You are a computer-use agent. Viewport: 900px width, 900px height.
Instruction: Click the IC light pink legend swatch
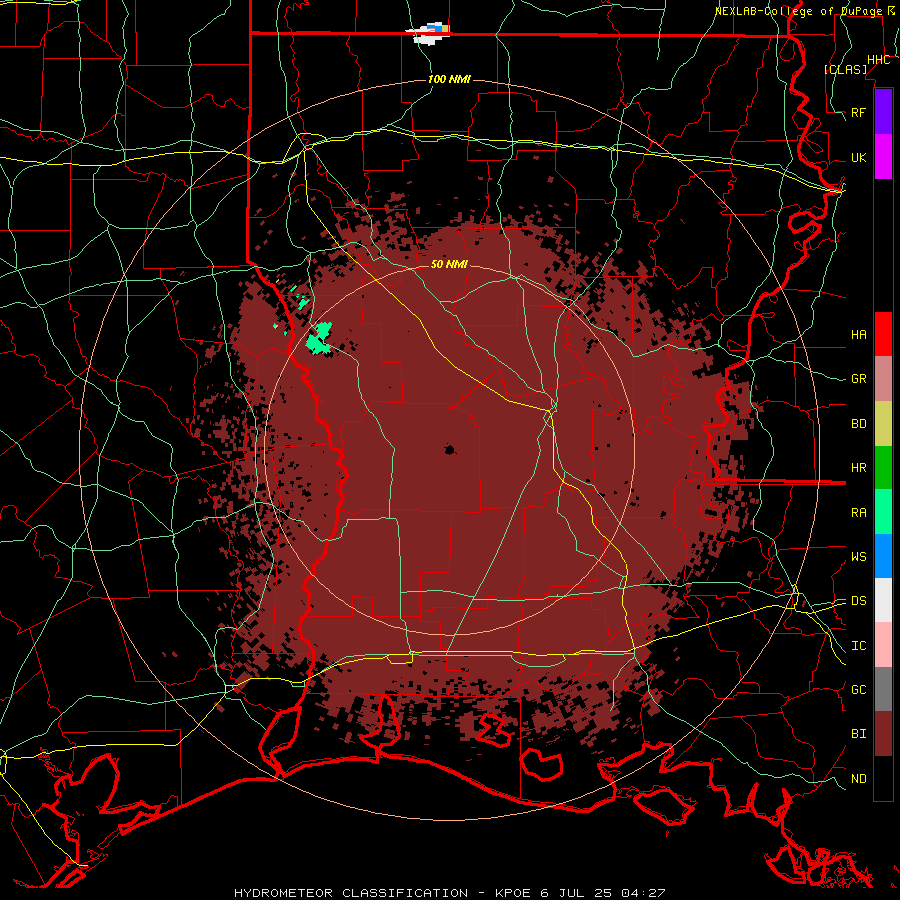click(x=883, y=645)
